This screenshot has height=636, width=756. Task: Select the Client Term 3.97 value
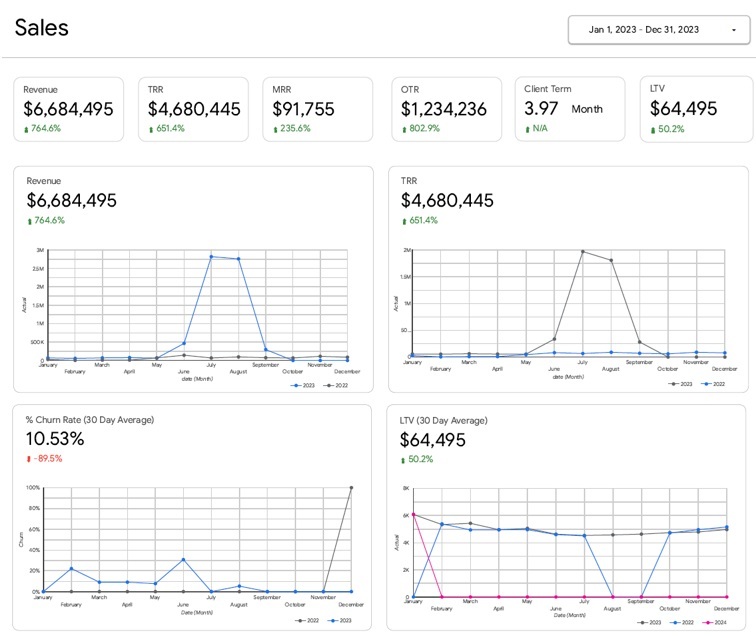541,108
